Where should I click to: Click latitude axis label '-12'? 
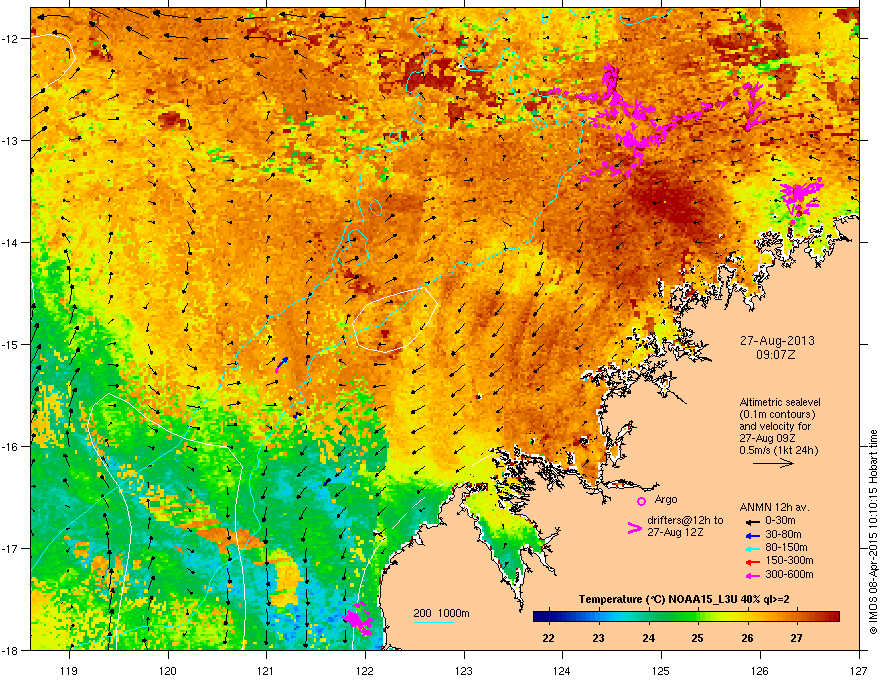(11, 38)
